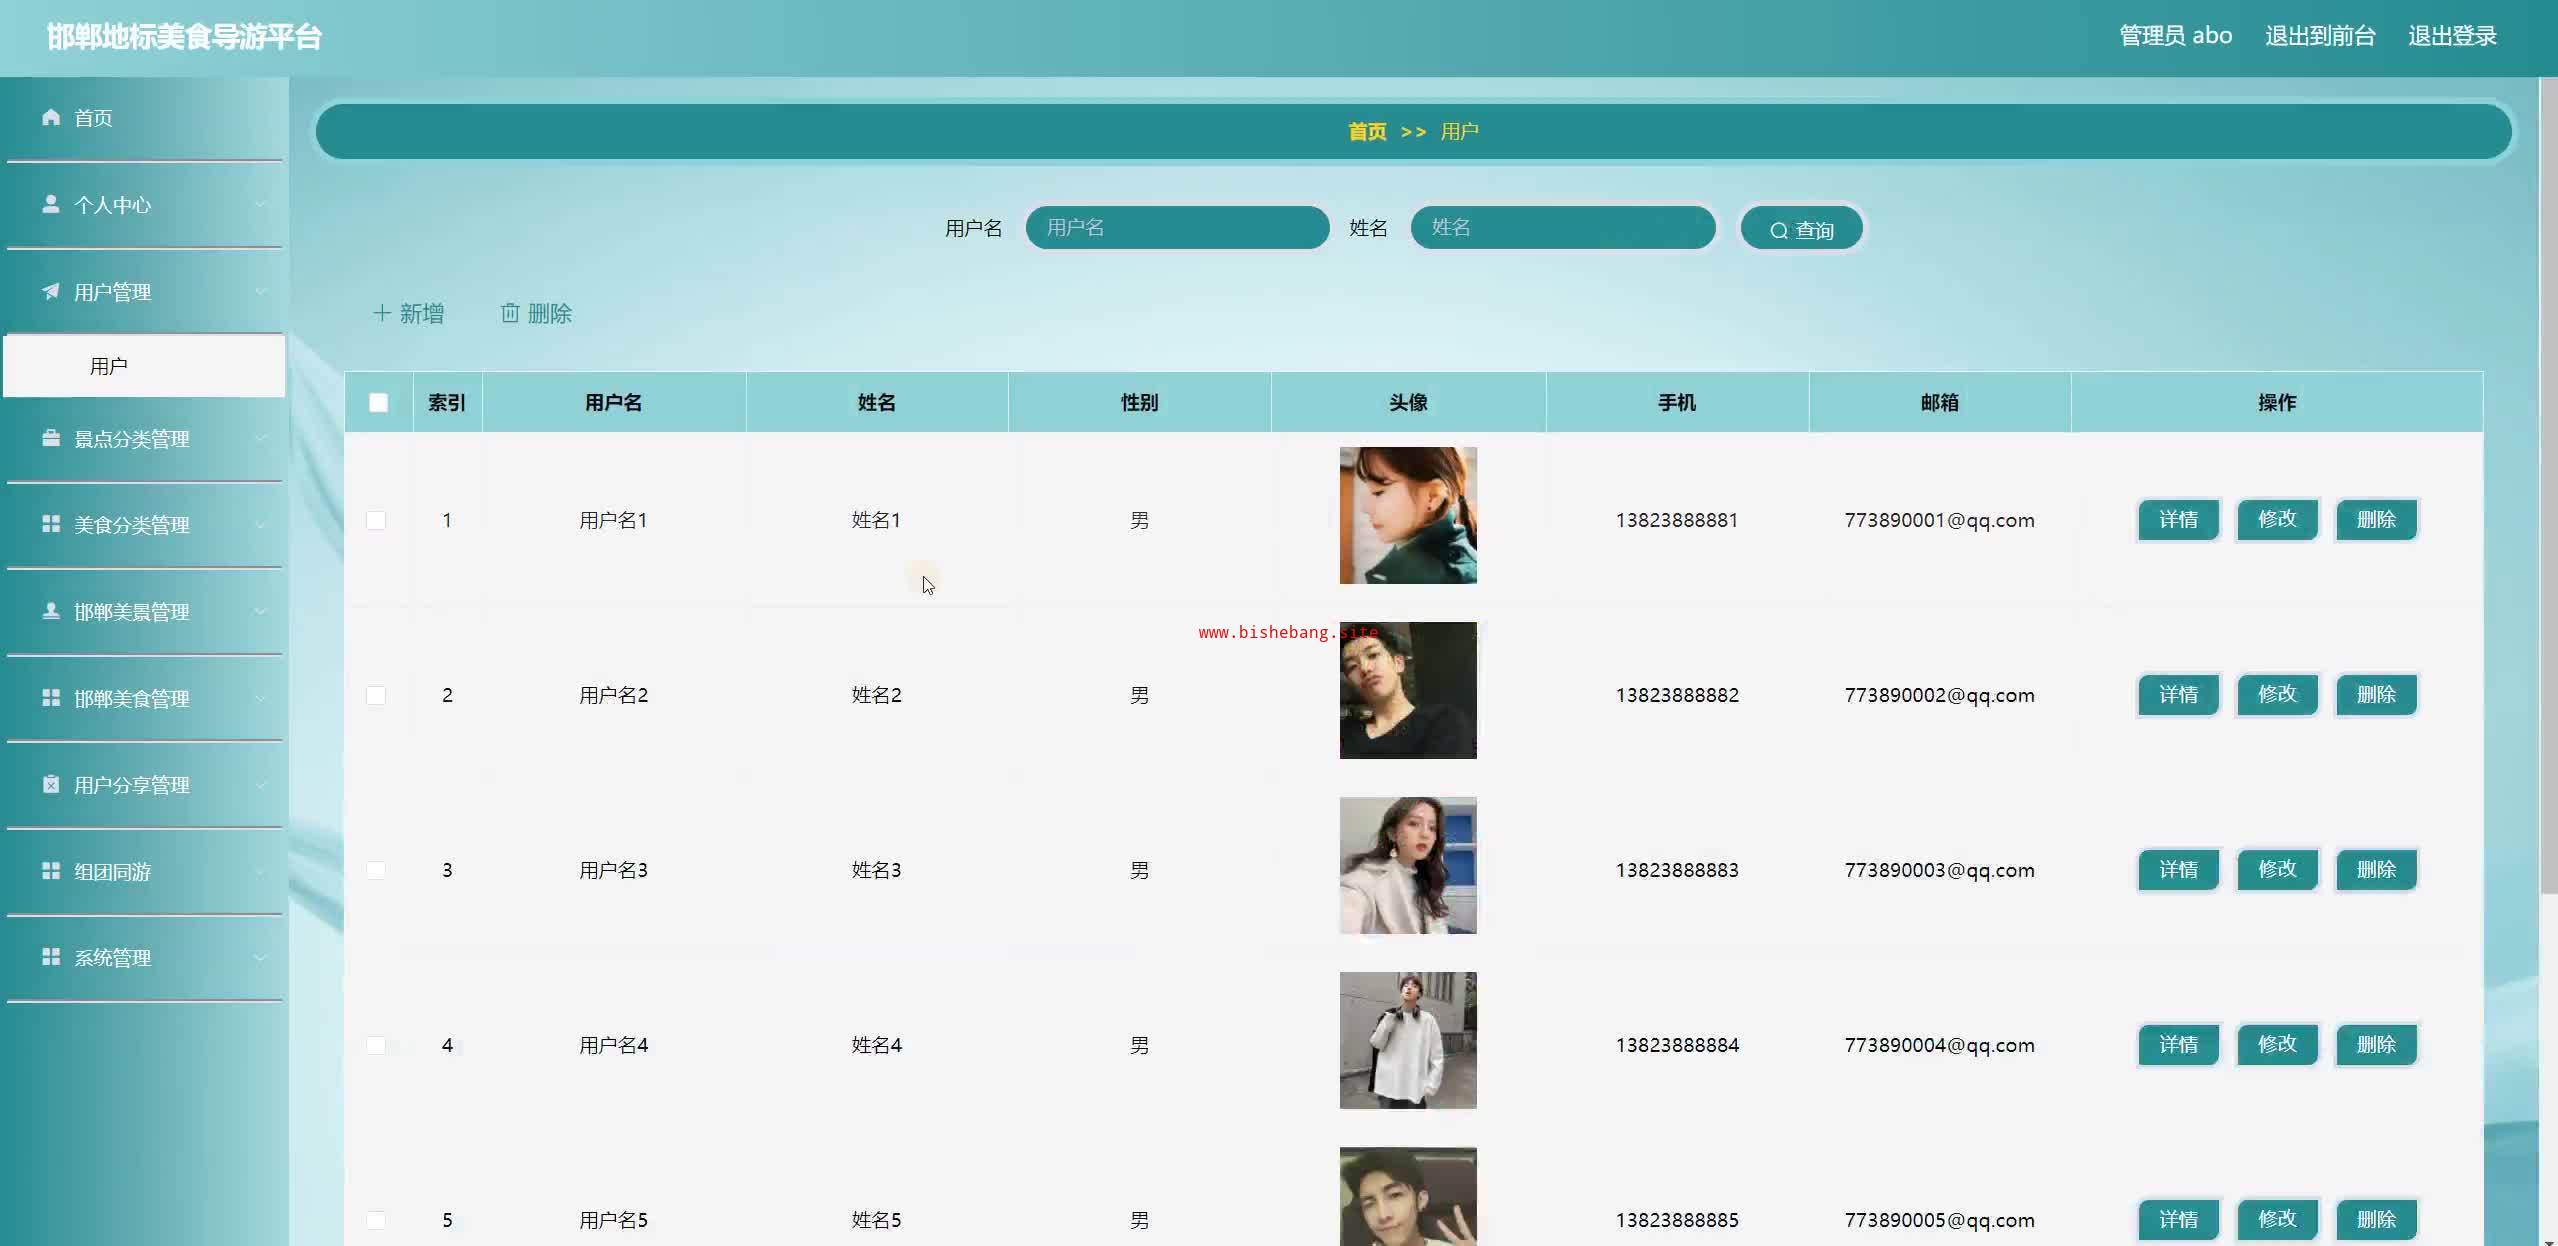Click the 用户名 search input field
Viewport: 2558px width, 1246px height.
(x=1177, y=228)
